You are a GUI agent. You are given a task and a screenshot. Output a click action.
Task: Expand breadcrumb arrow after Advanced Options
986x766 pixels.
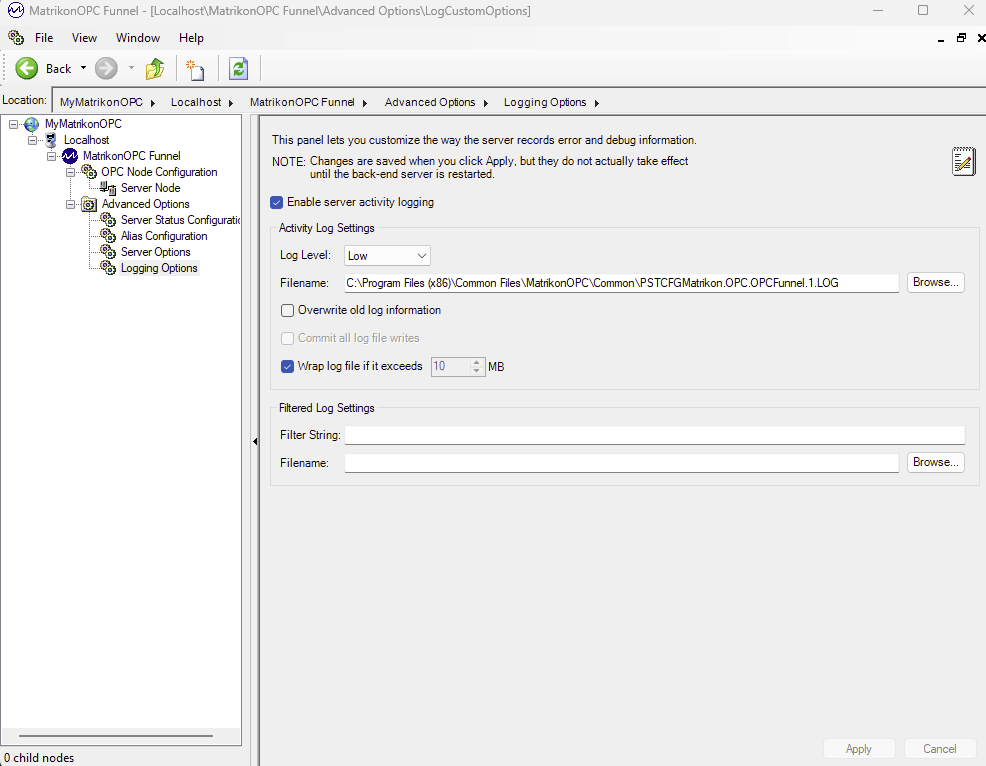(485, 103)
